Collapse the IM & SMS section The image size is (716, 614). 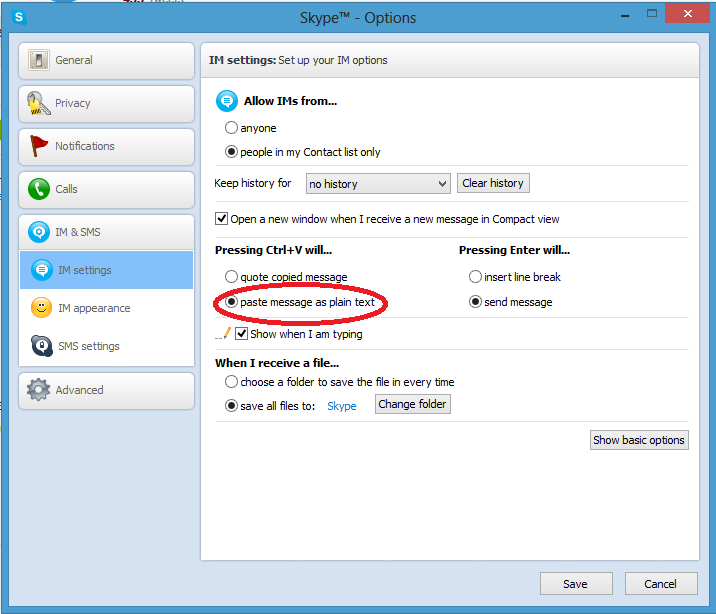(106, 232)
